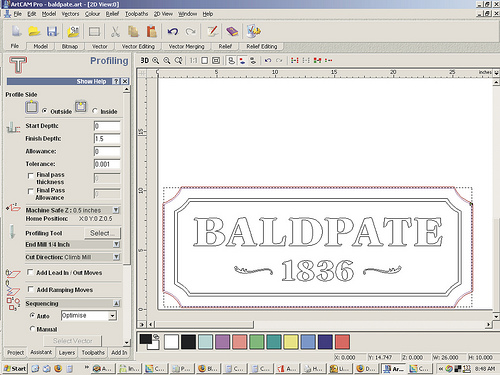This screenshot has height=375, width=500.
Task: Select Manual sequencing radio button
Action: click(x=32, y=329)
